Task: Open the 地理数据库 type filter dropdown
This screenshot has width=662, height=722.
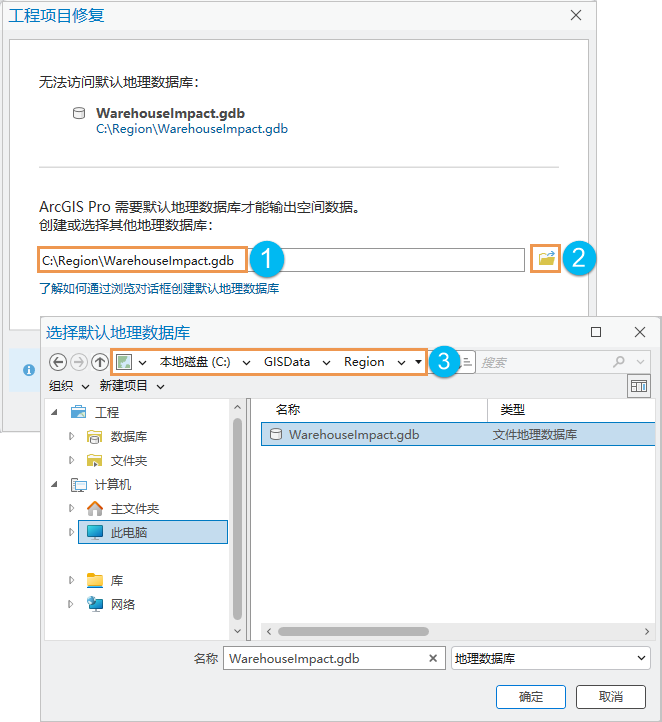Action: (x=641, y=658)
